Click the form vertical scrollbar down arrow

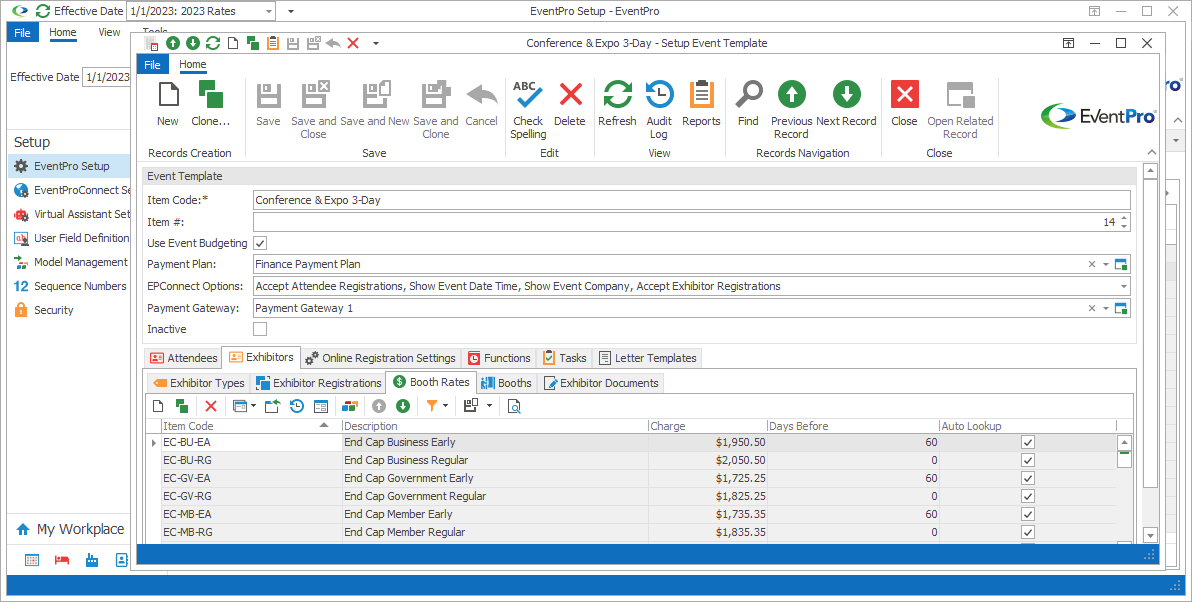[x=1150, y=536]
